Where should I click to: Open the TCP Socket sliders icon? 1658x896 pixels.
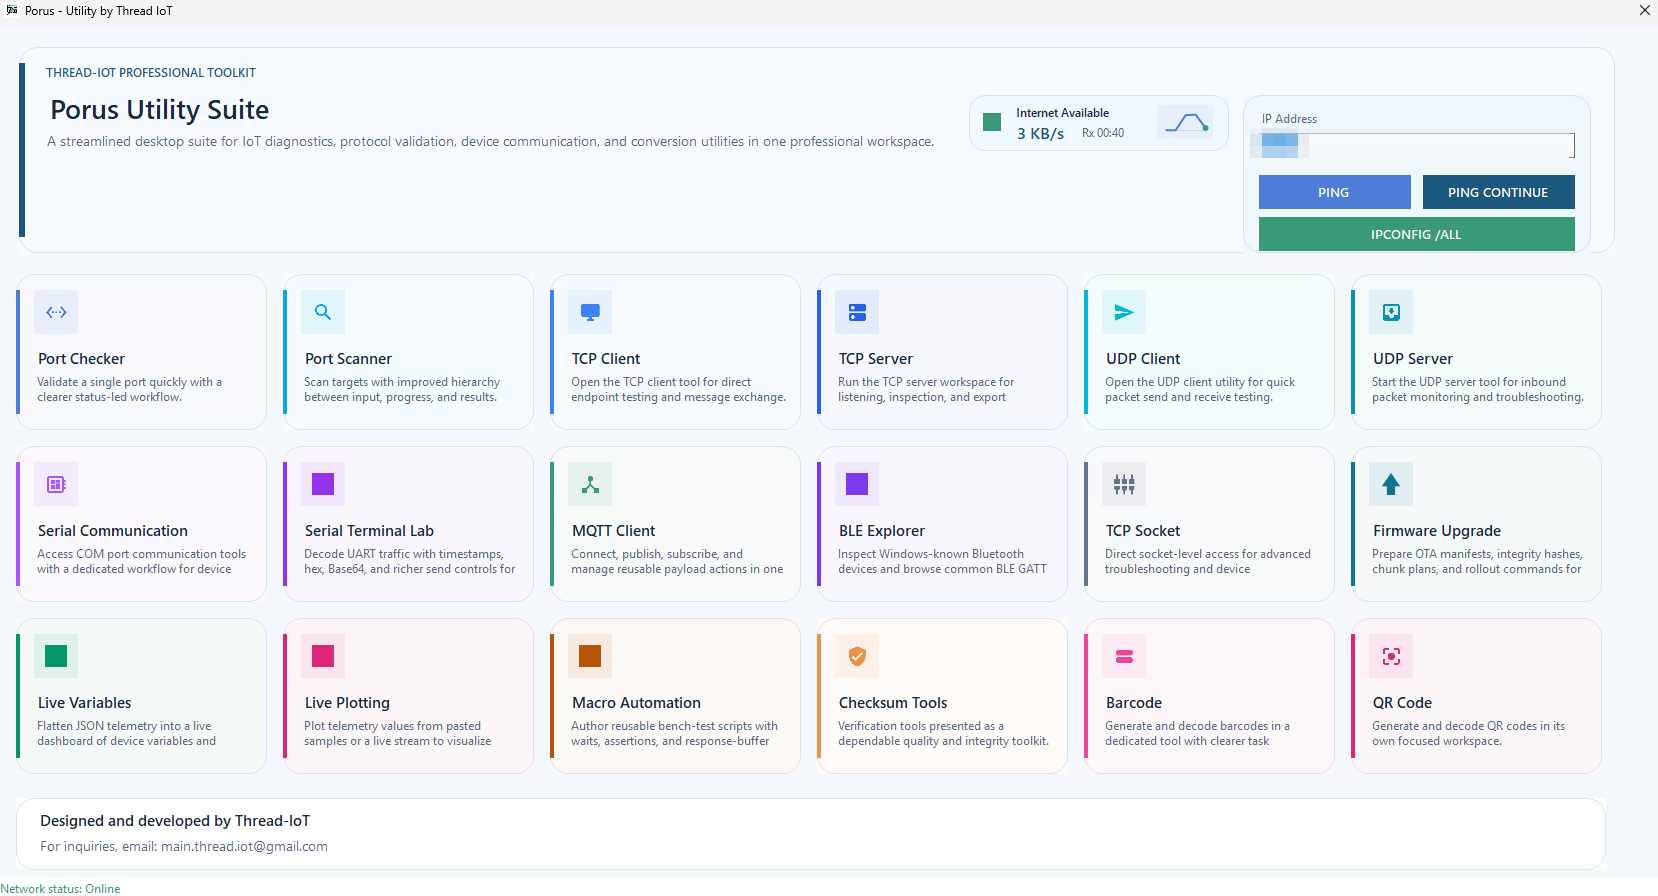coord(1124,484)
